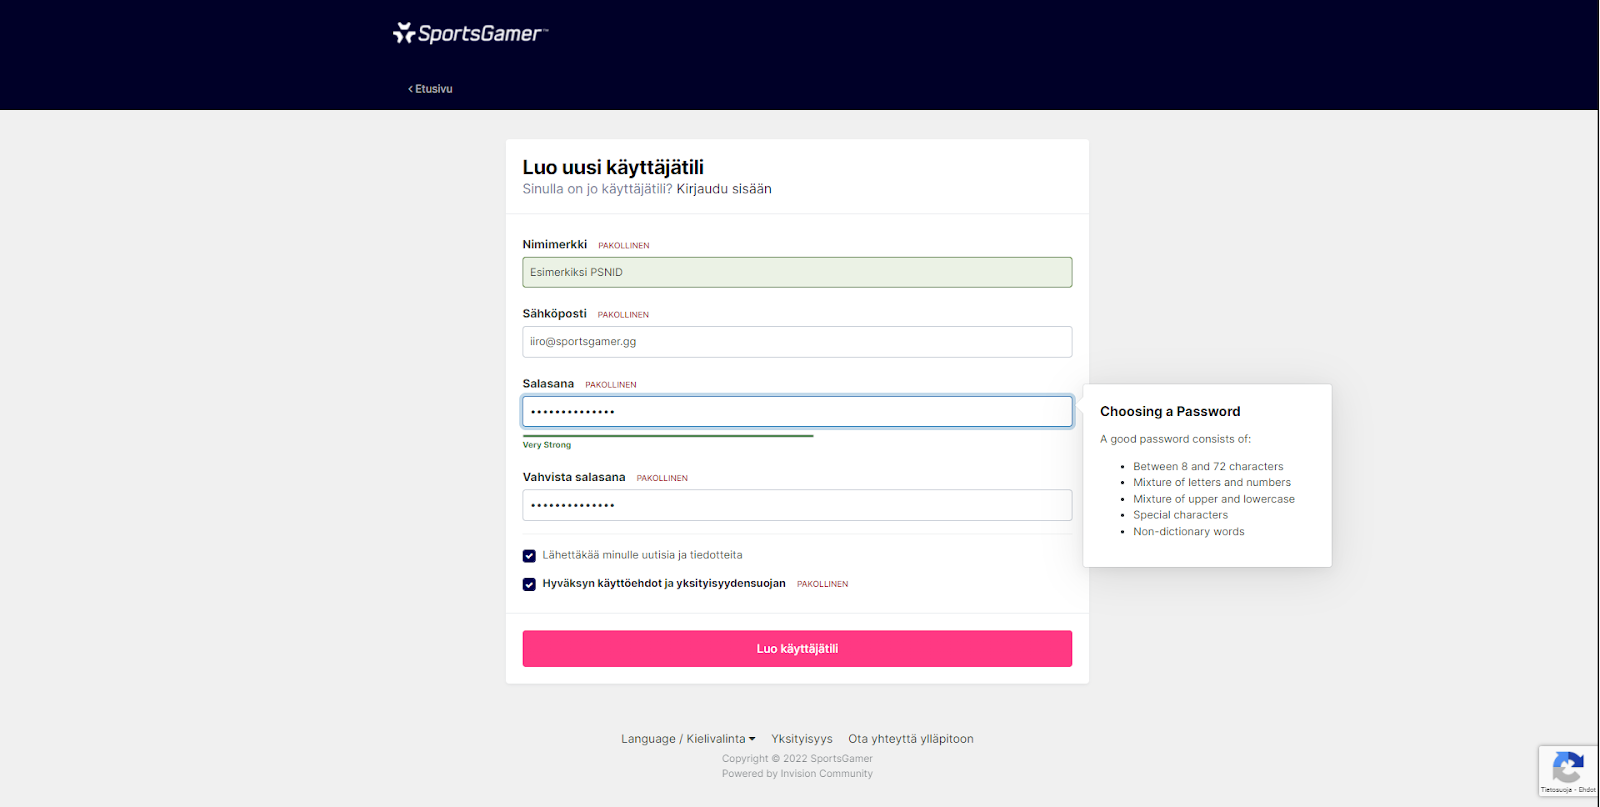The height and width of the screenshot is (807, 1600).
Task: Click the SportsGamer logo in the header
Action: tap(470, 34)
